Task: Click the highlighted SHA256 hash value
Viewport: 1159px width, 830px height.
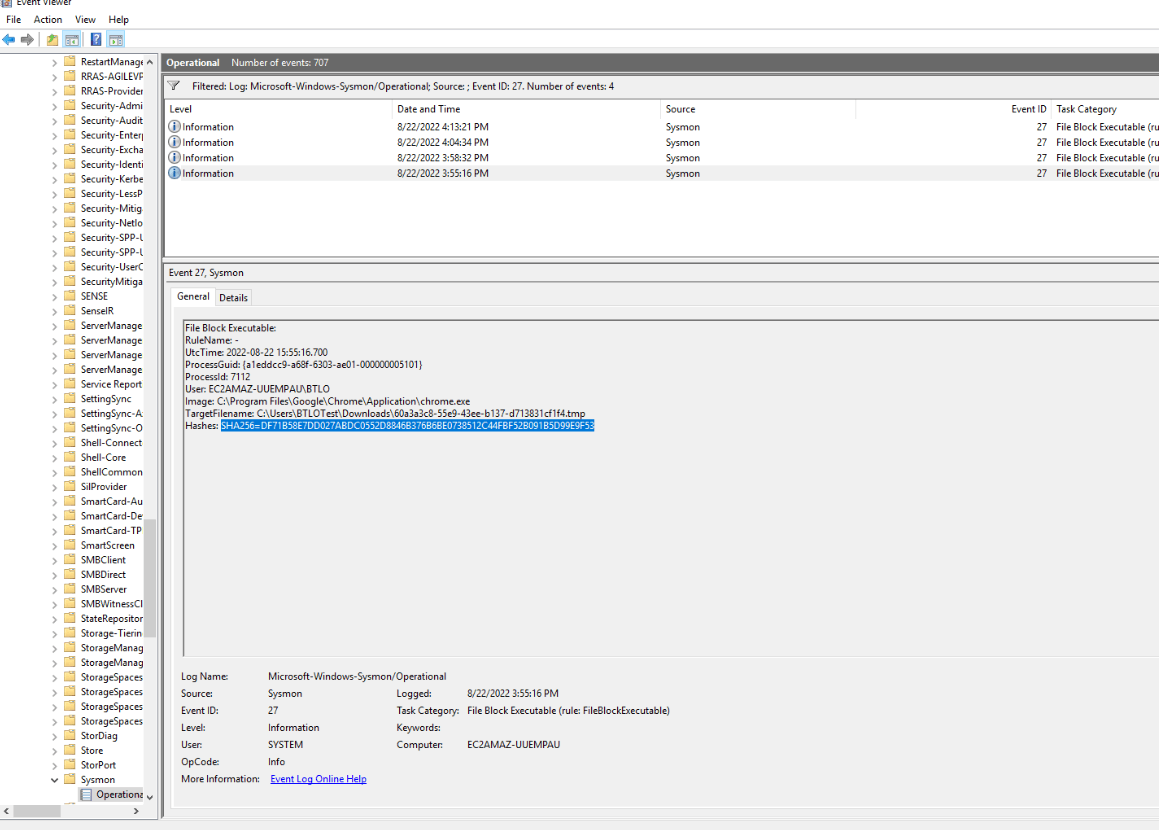Action: point(407,426)
